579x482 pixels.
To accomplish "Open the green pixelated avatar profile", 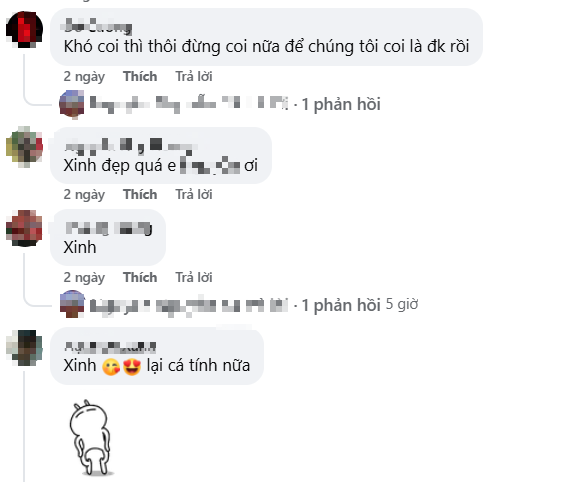I will tap(24, 147).
